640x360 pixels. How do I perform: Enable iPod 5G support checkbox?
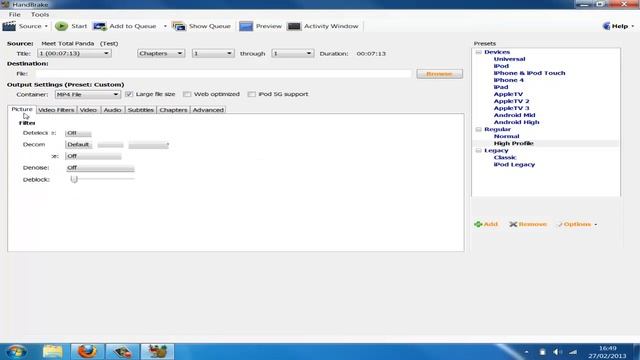(251, 94)
